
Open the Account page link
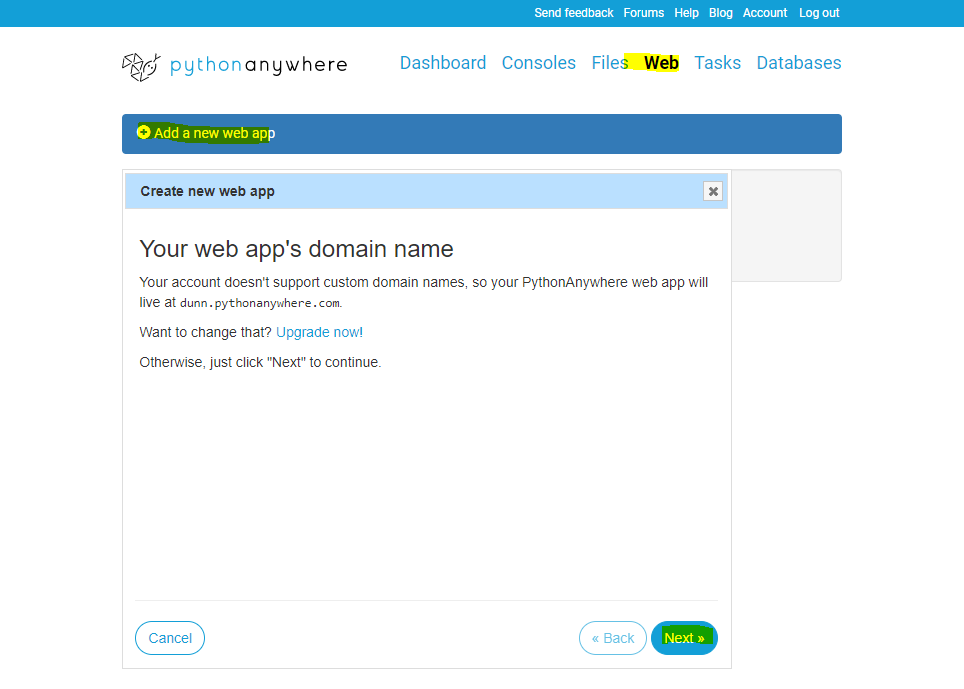click(x=765, y=13)
